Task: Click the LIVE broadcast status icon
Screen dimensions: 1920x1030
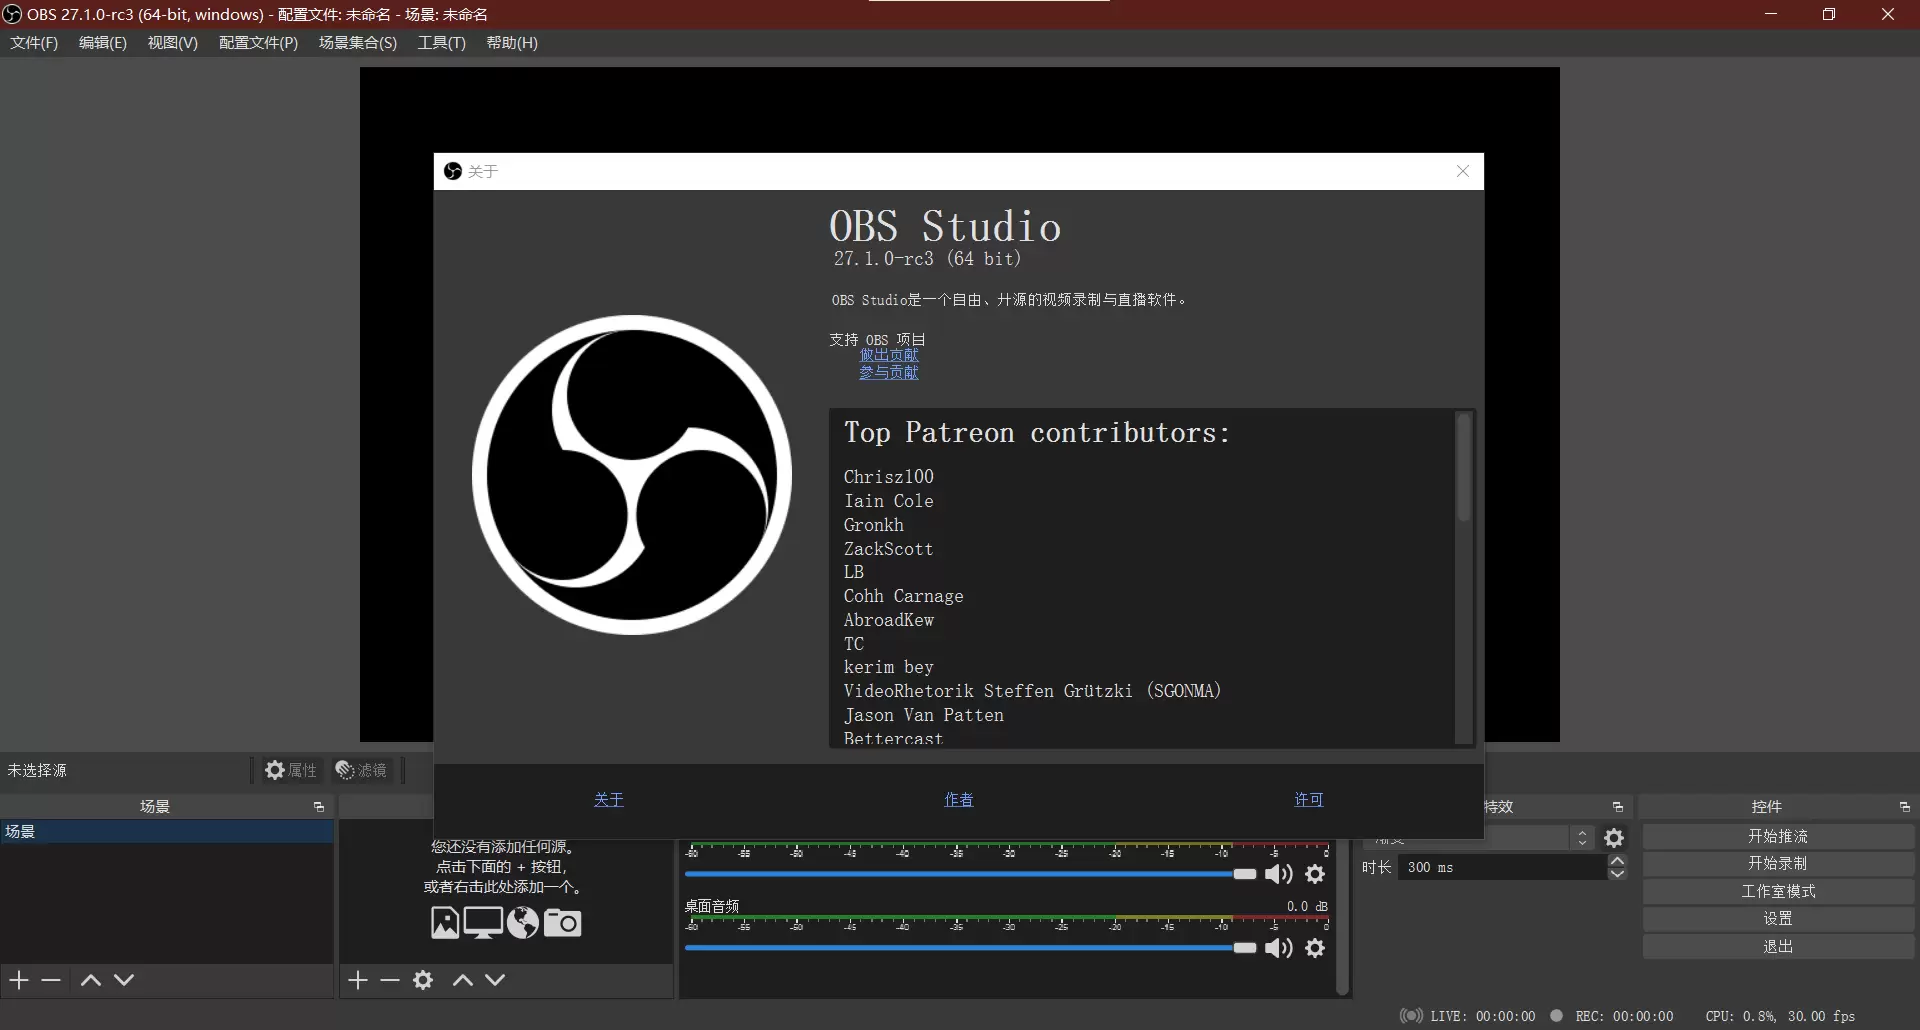Action: 1412,1016
